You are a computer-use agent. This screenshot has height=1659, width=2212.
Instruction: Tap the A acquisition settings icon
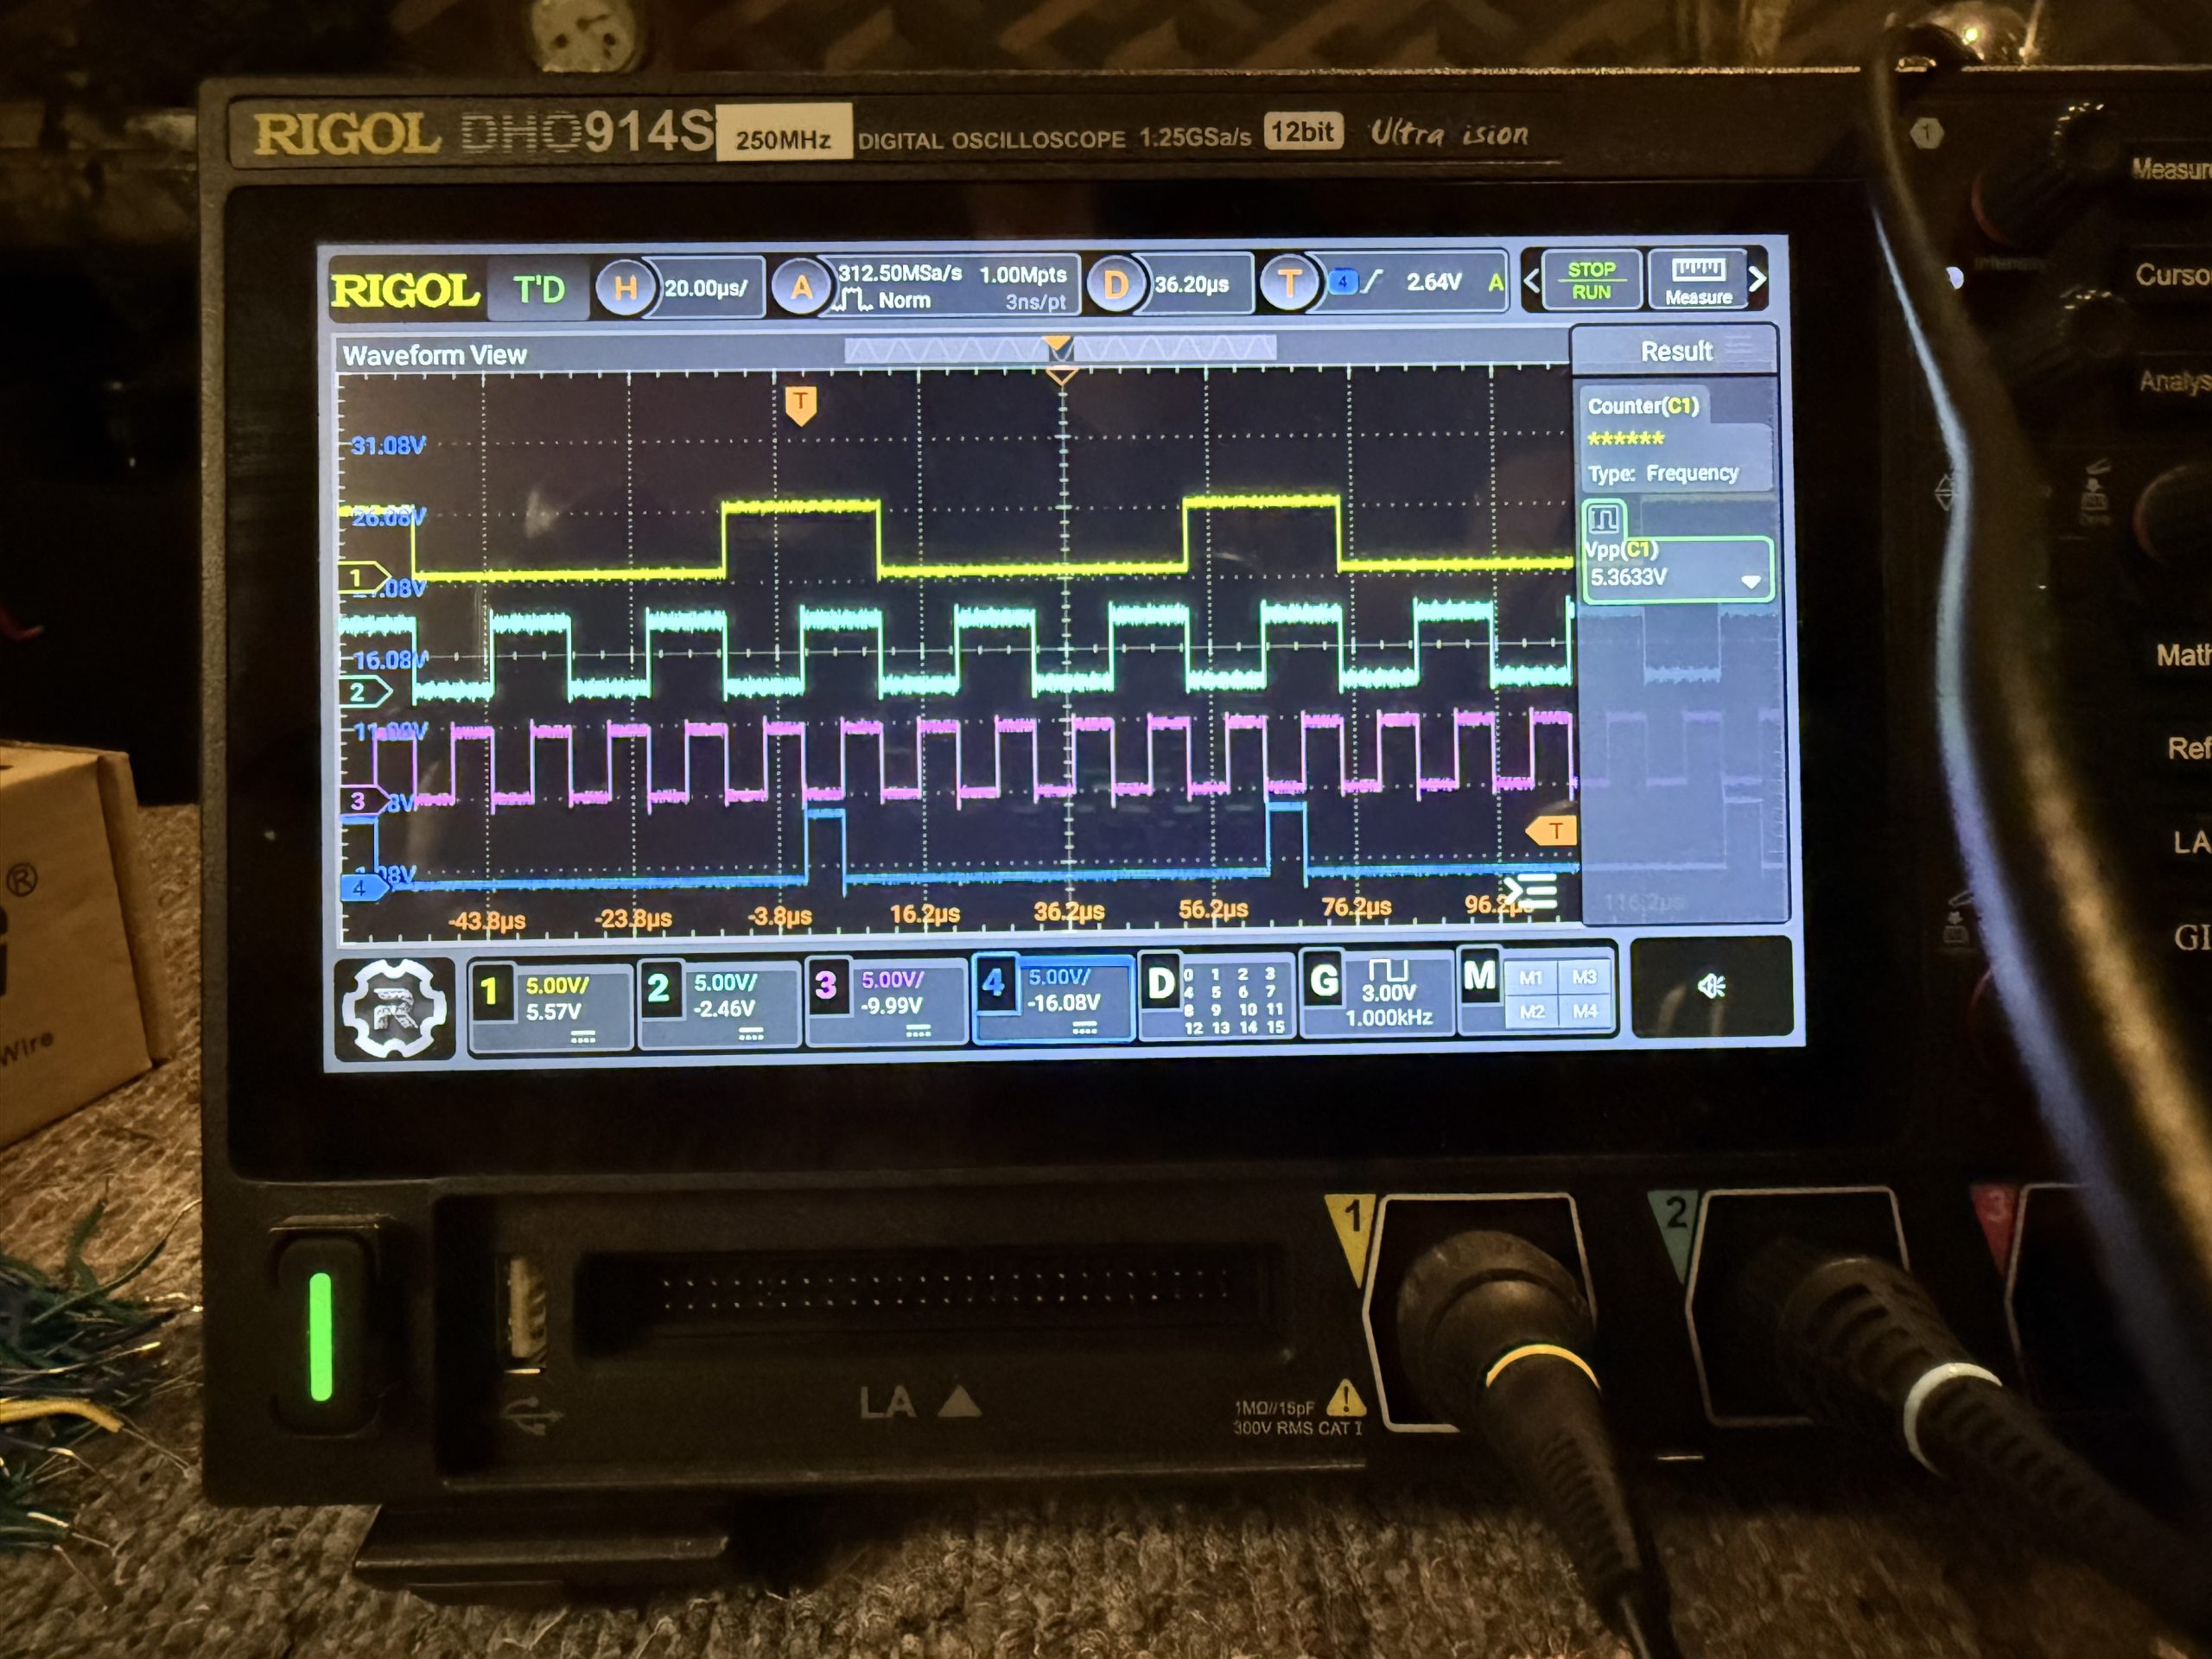pyautogui.click(x=802, y=288)
